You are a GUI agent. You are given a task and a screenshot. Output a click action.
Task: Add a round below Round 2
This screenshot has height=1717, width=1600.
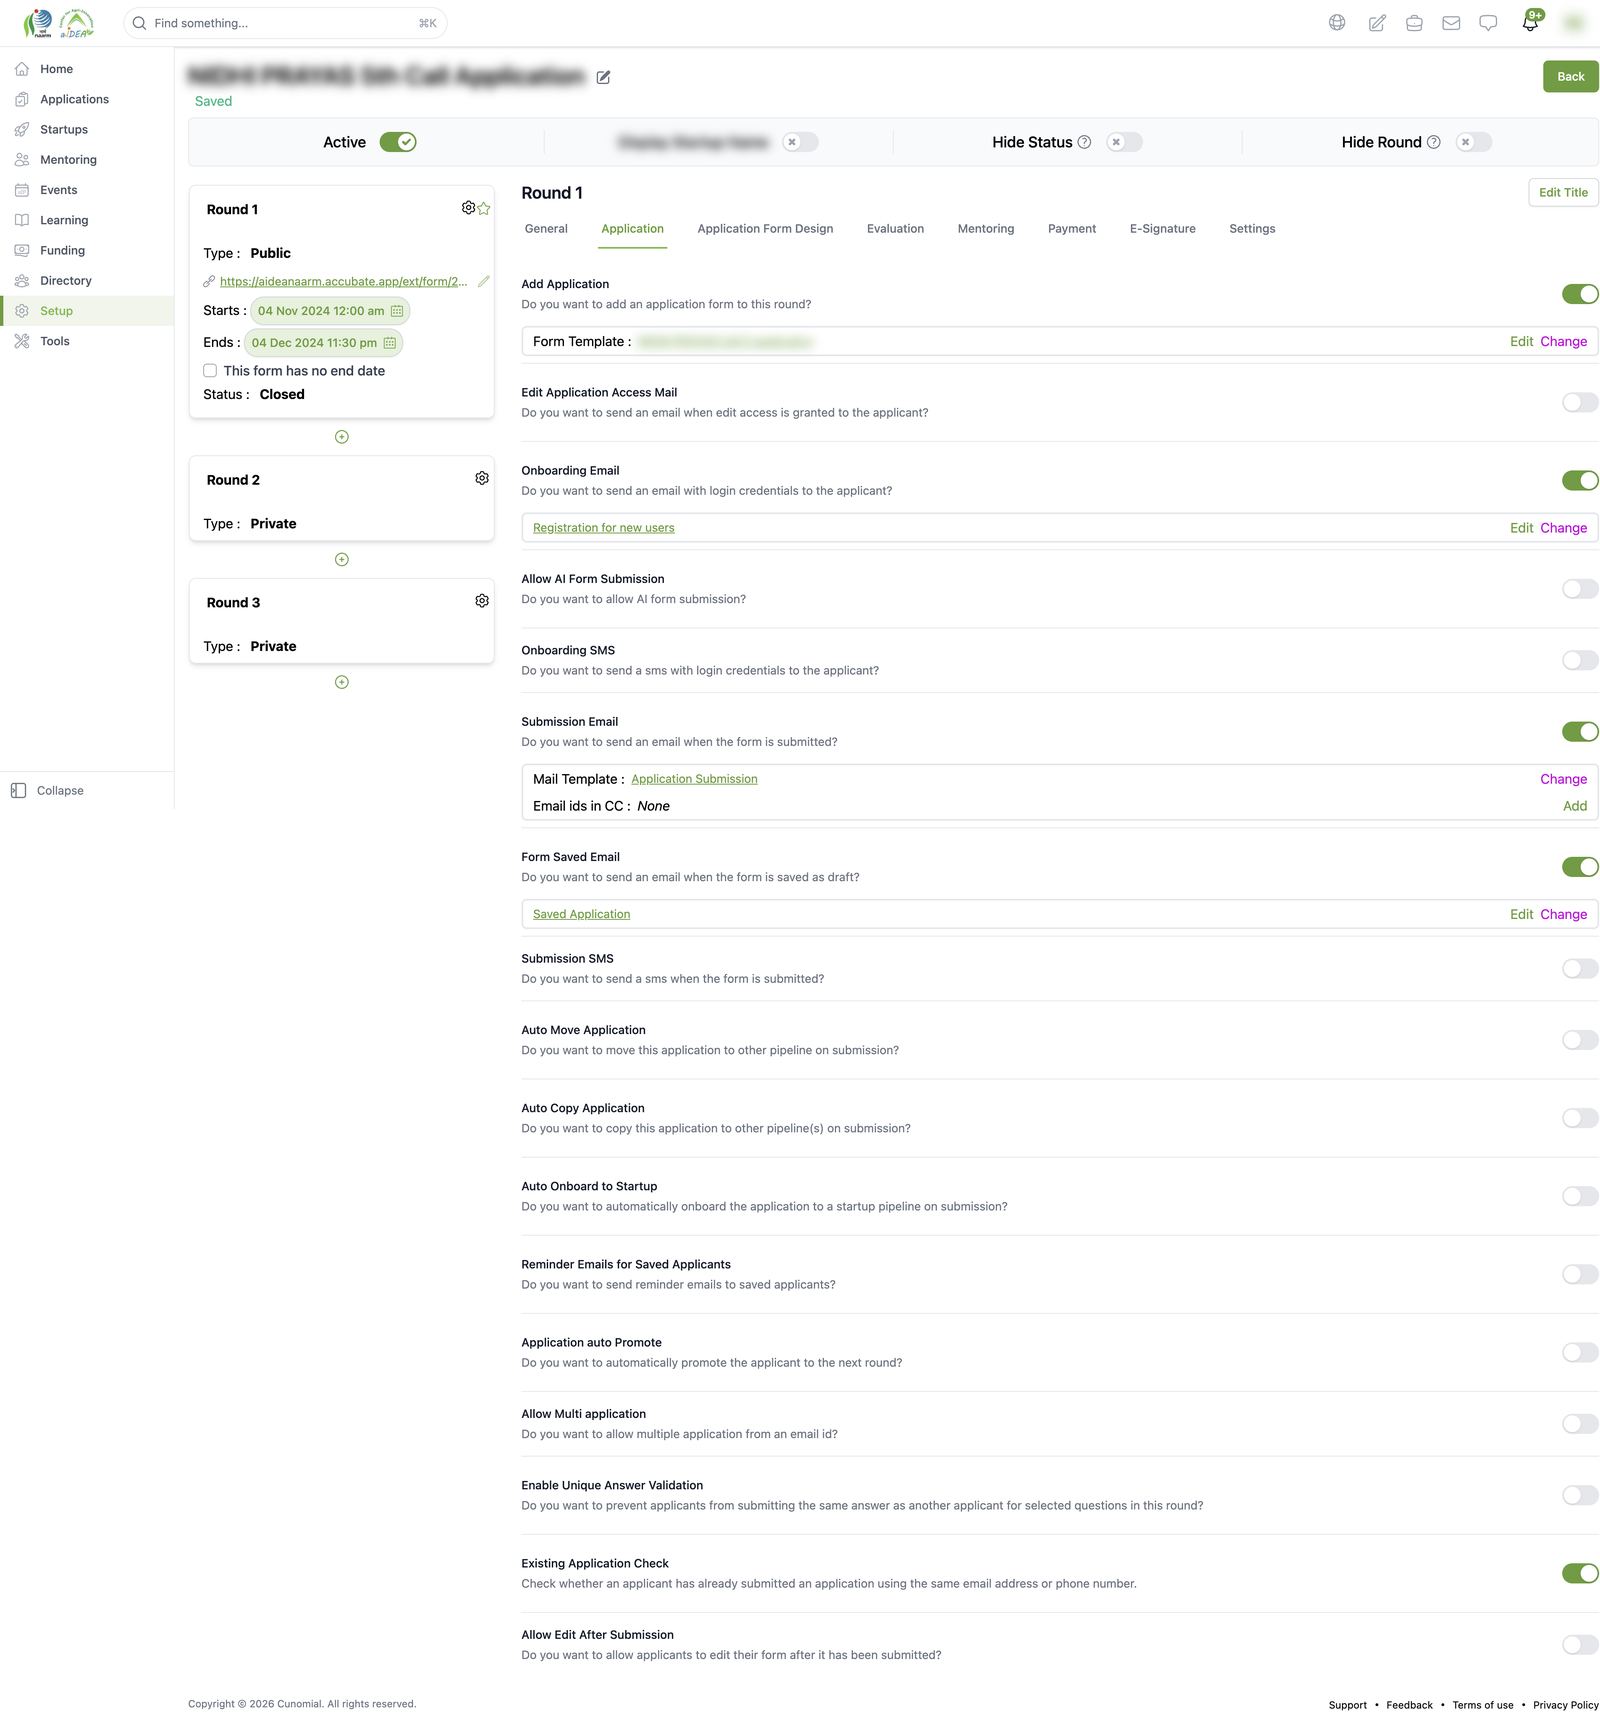click(342, 560)
